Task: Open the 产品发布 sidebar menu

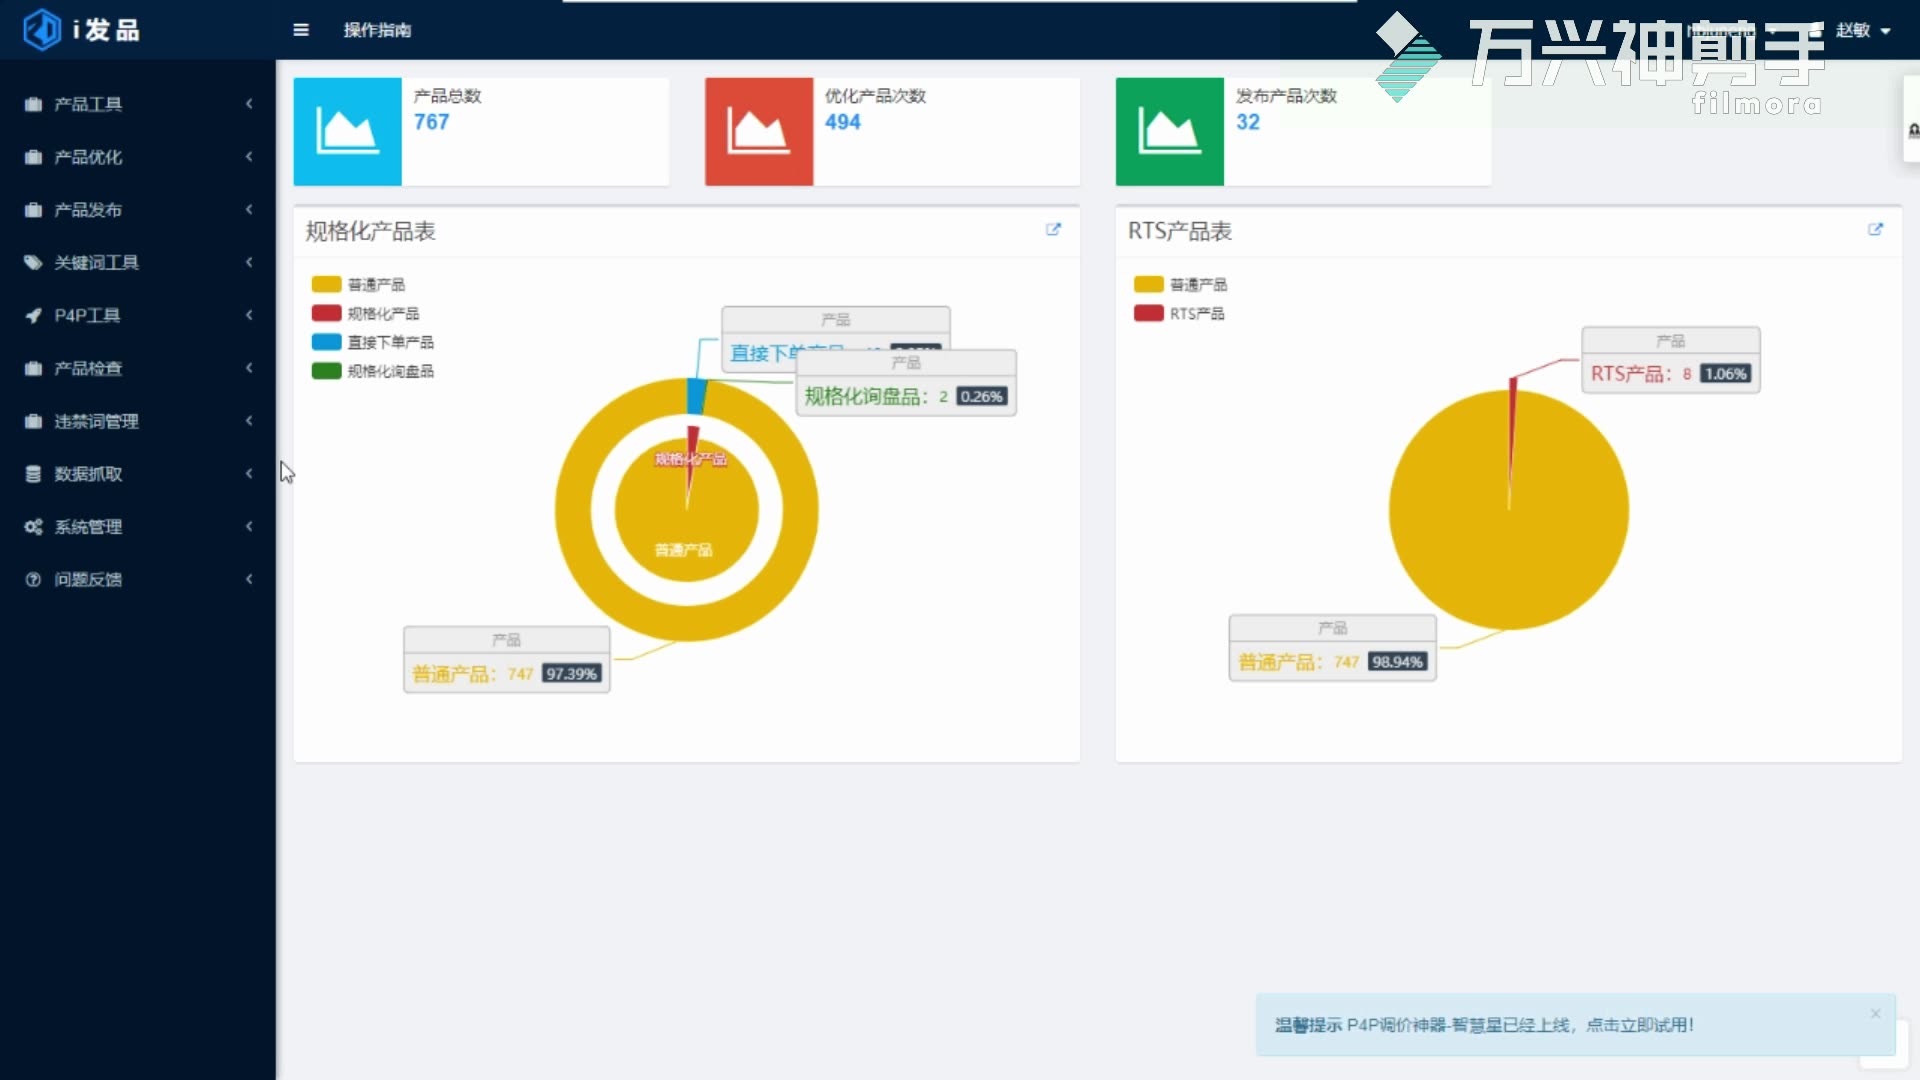Action: click(138, 210)
